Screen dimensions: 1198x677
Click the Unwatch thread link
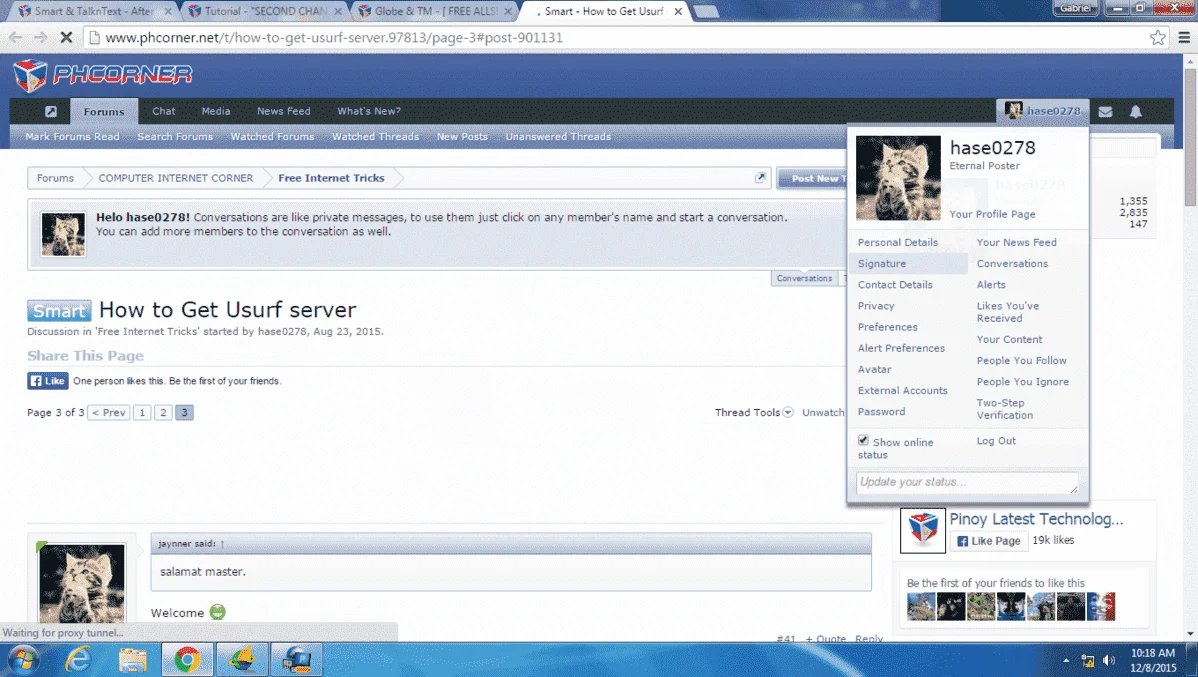[x=823, y=413]
